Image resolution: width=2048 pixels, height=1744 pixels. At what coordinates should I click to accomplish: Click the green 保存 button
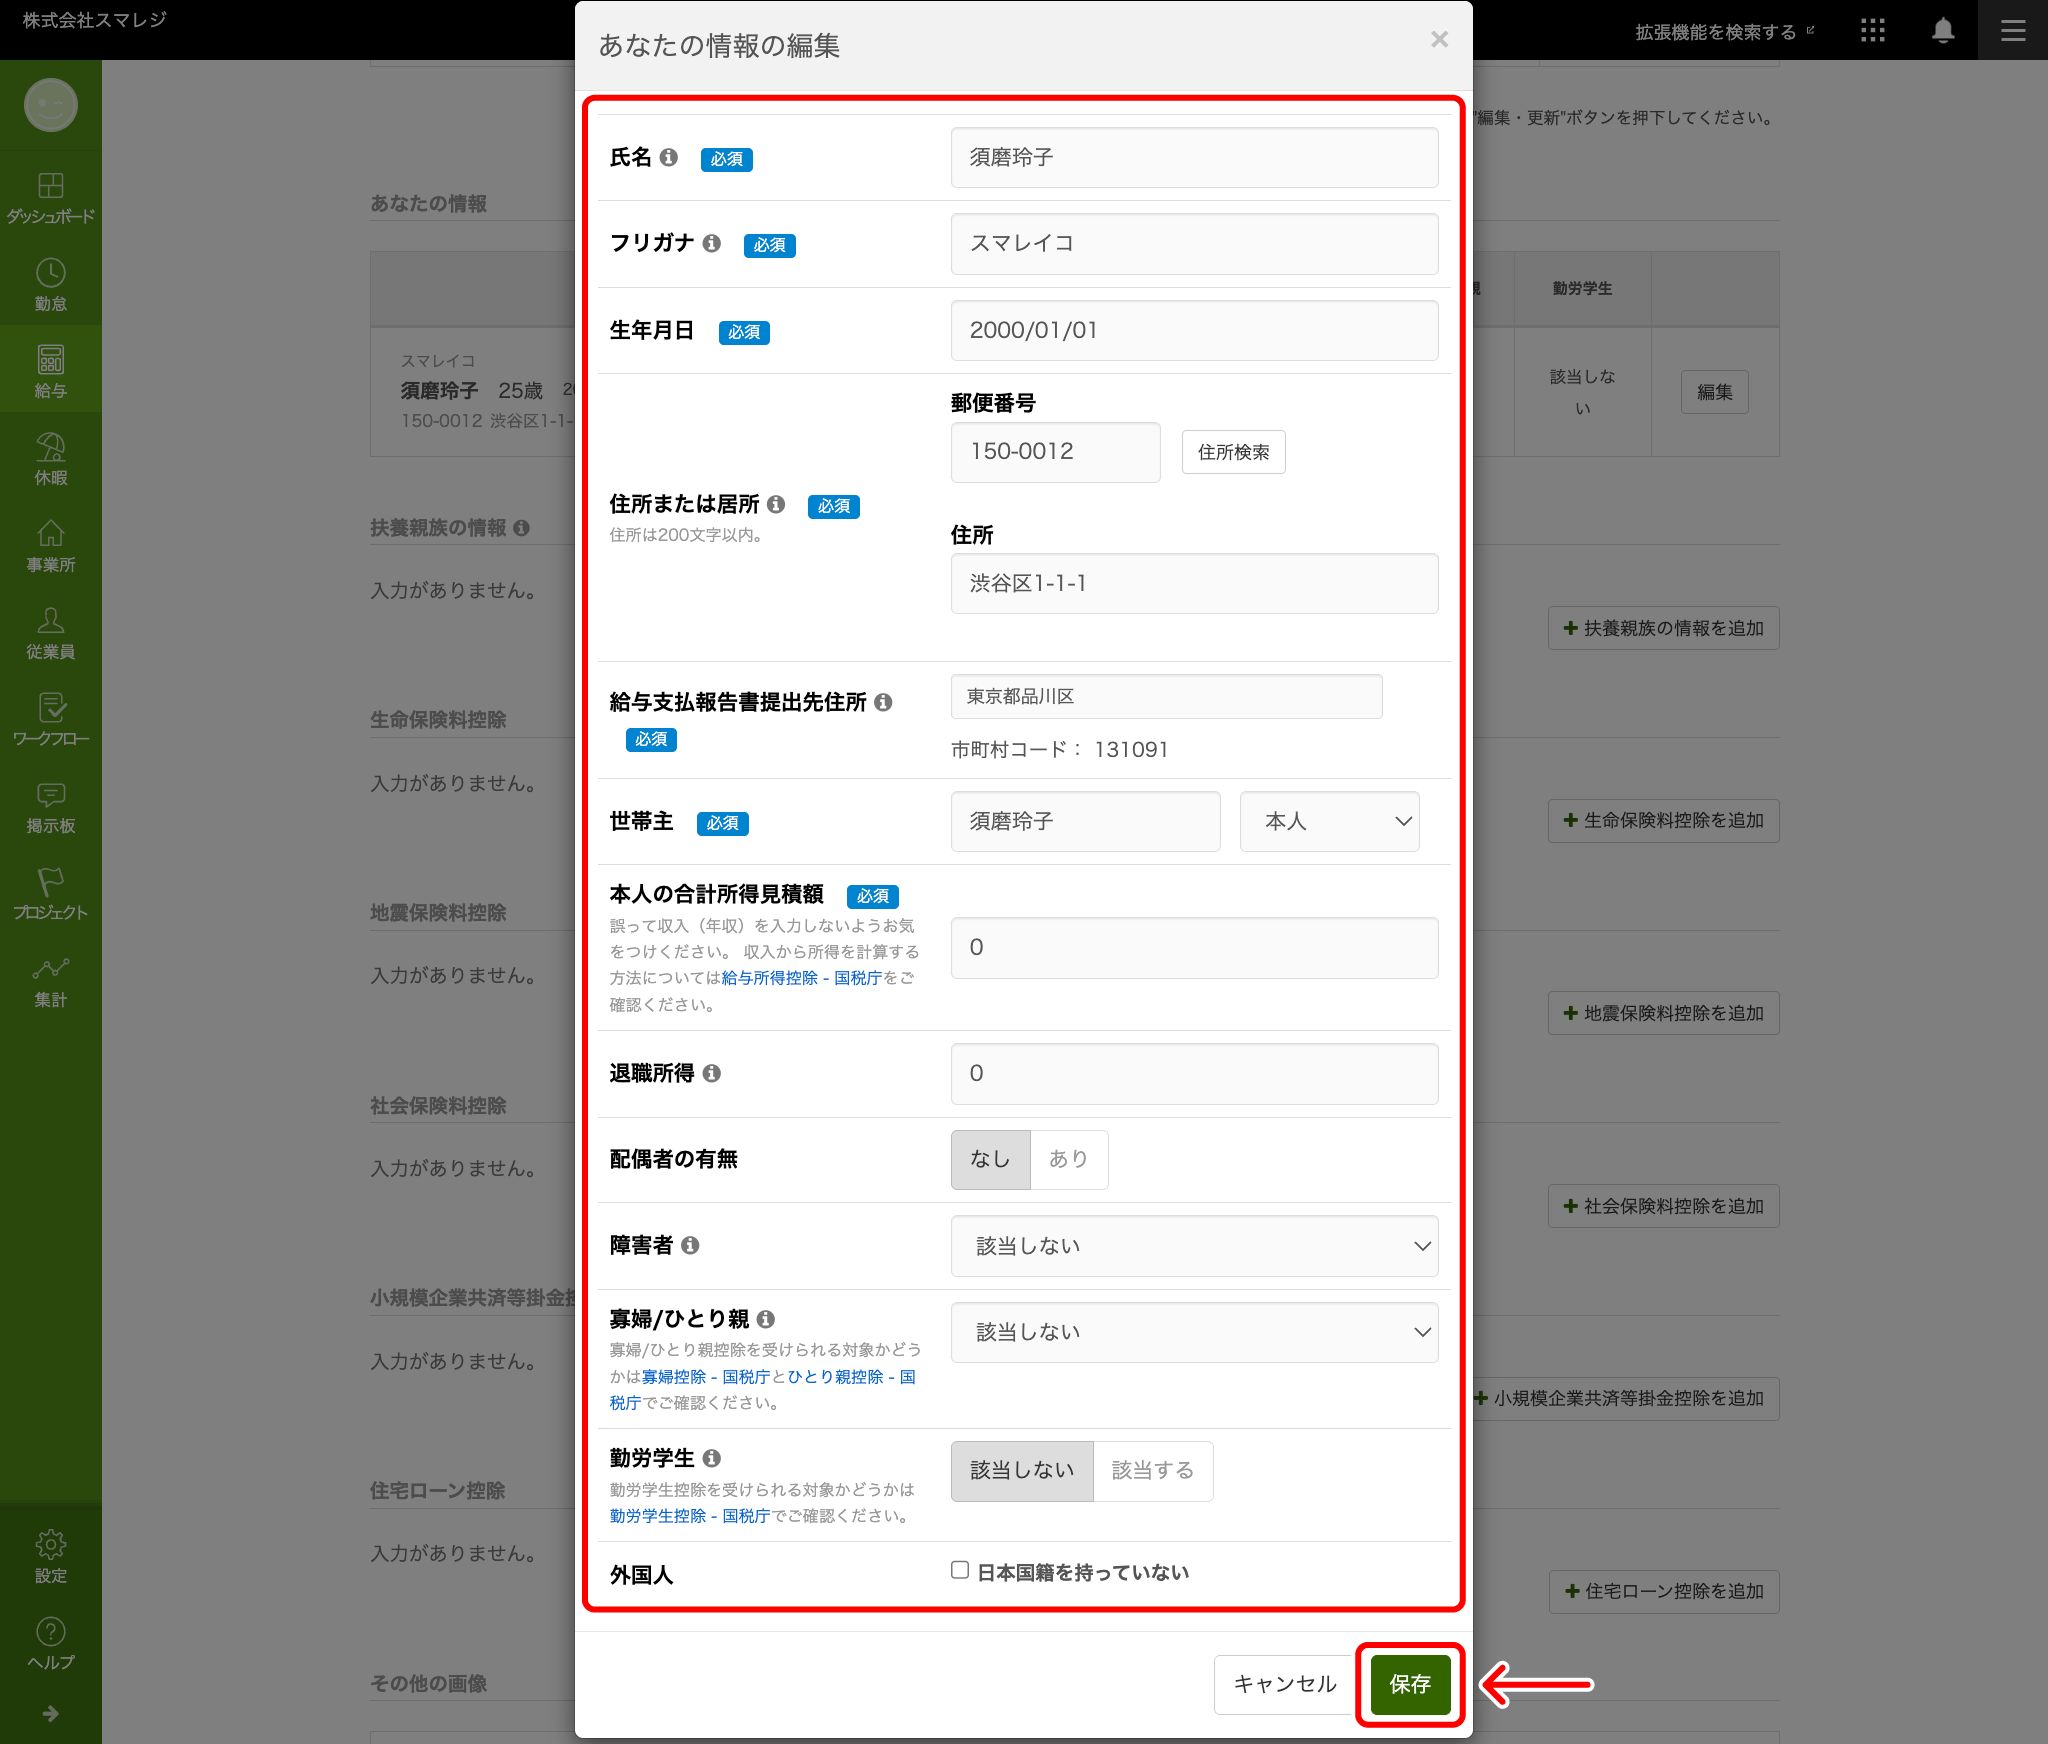point(1410,1684)
